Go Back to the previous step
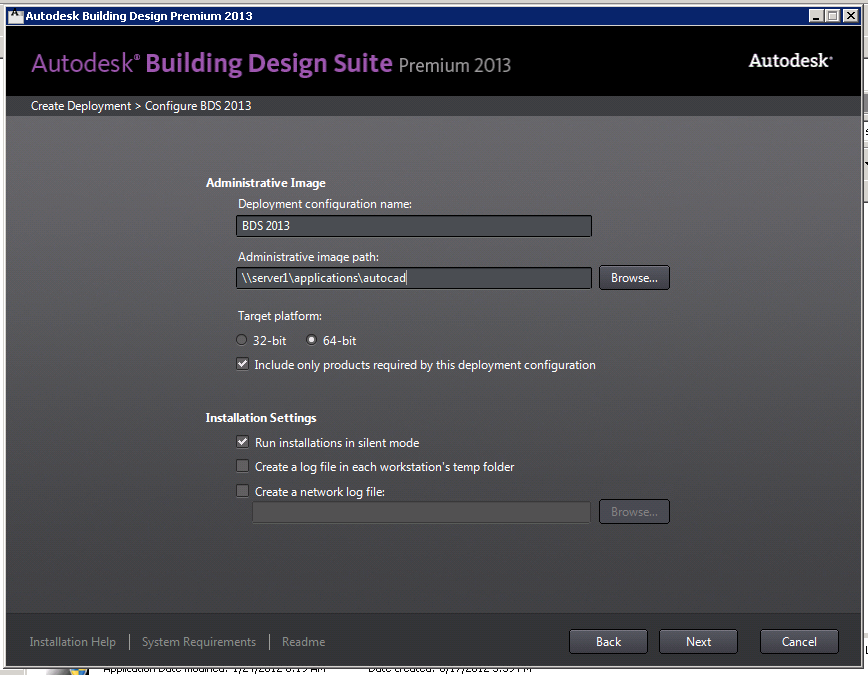This screenshot has width=868, height=675. [x=608, y=642]
